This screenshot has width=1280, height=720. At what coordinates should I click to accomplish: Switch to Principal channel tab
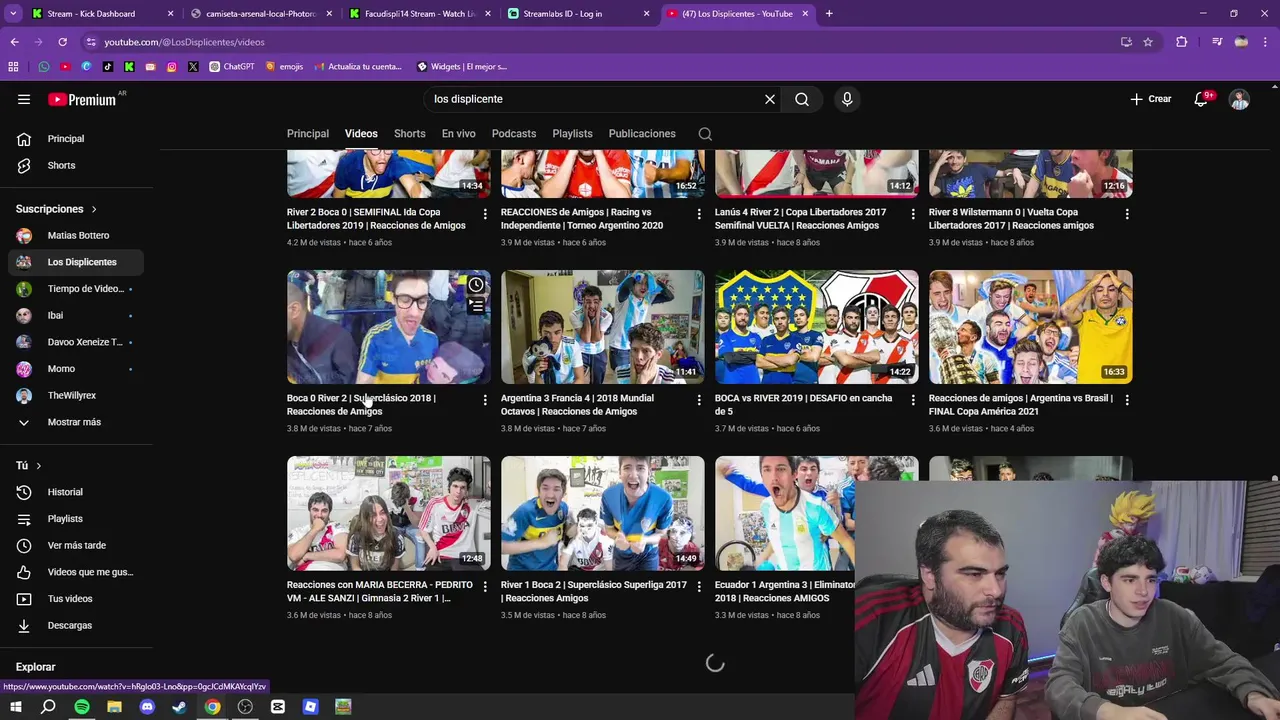(308, 134)
